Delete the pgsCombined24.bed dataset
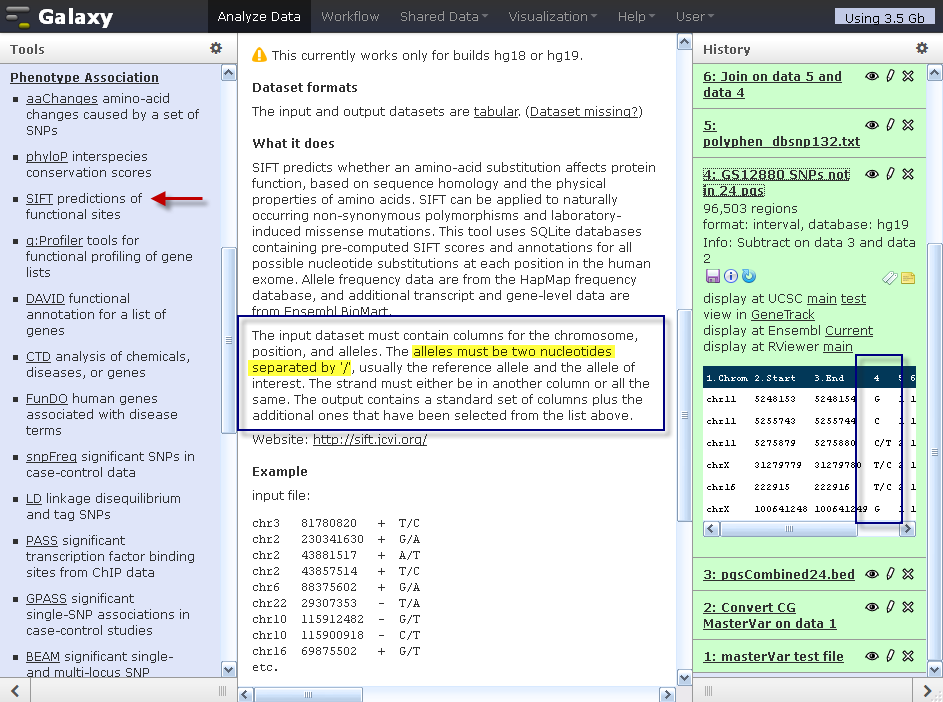The width and height of the screenshot is (943, 702). pos(908,574)
